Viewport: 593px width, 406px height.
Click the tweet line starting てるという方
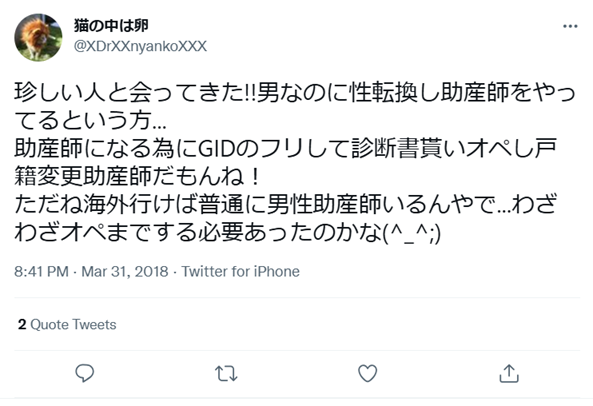(x=90, y=121)
